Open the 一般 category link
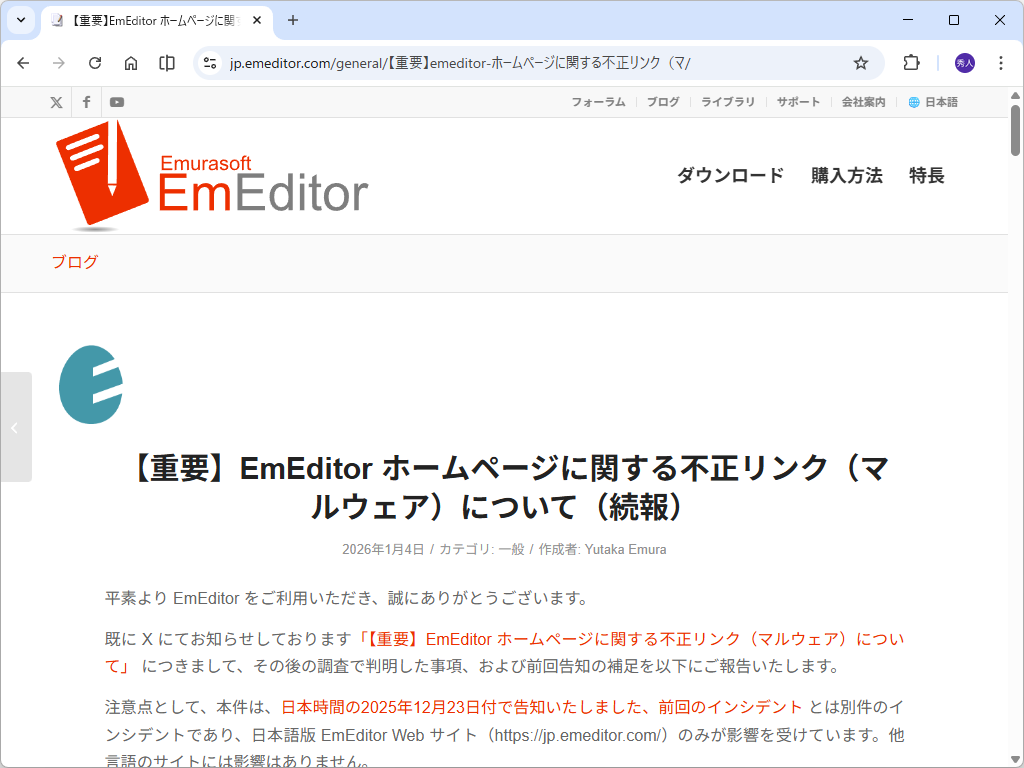Image resolution: width=1024 pixels, height=768 pixels. [x=511, y=549]
